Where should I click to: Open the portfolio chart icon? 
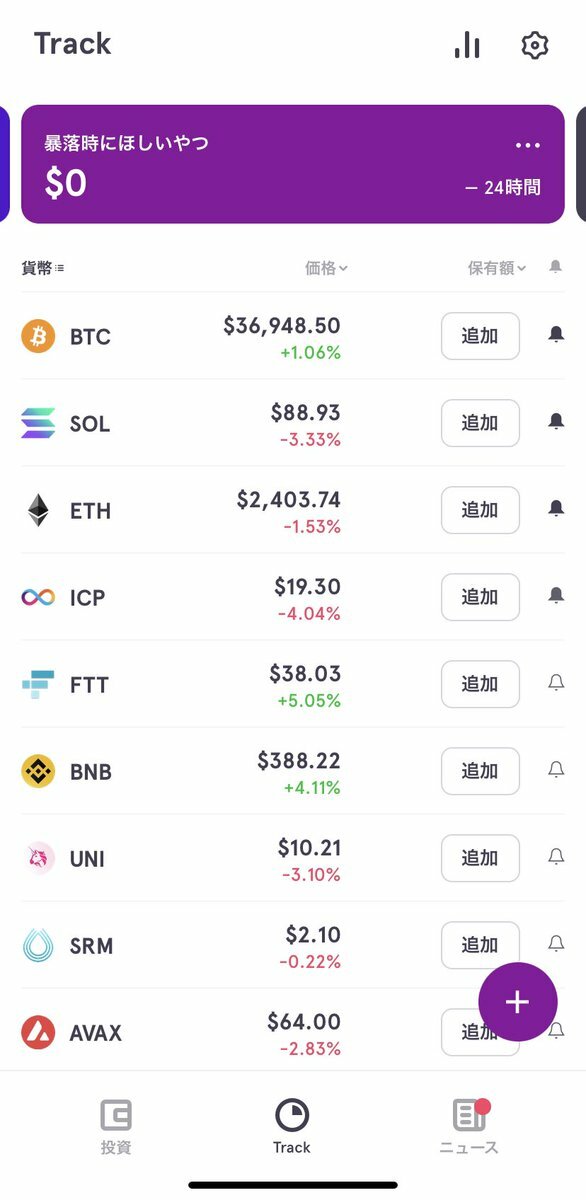click(x=467, y=45)
